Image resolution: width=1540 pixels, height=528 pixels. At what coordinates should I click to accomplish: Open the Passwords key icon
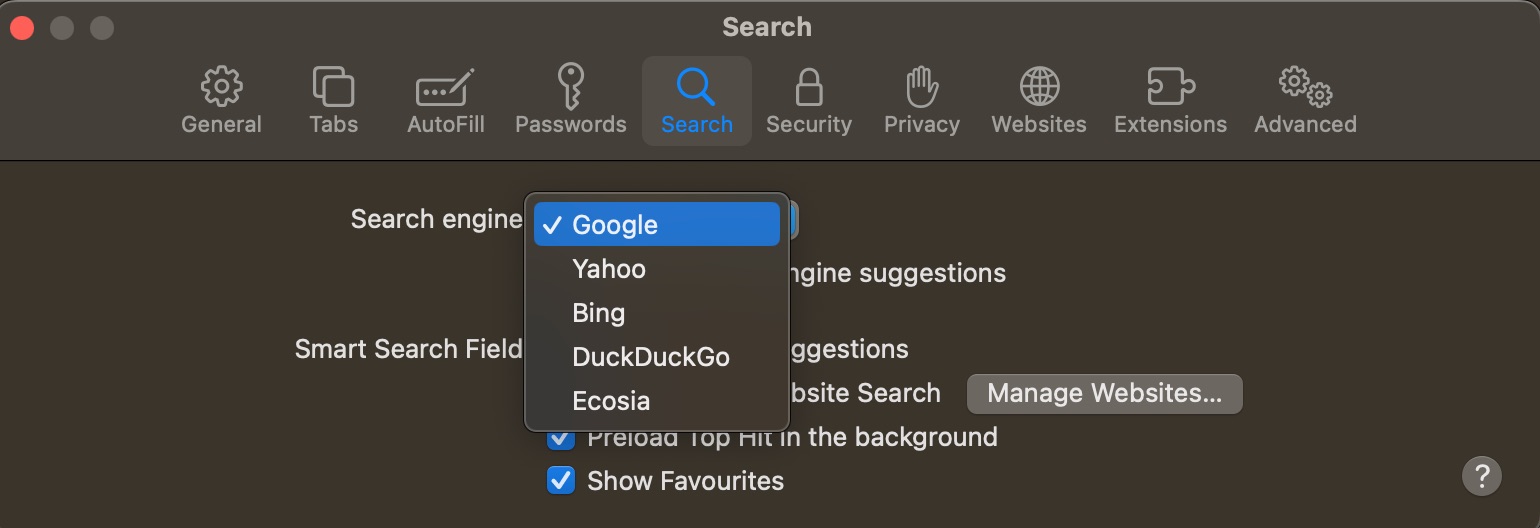pos(570,86)
